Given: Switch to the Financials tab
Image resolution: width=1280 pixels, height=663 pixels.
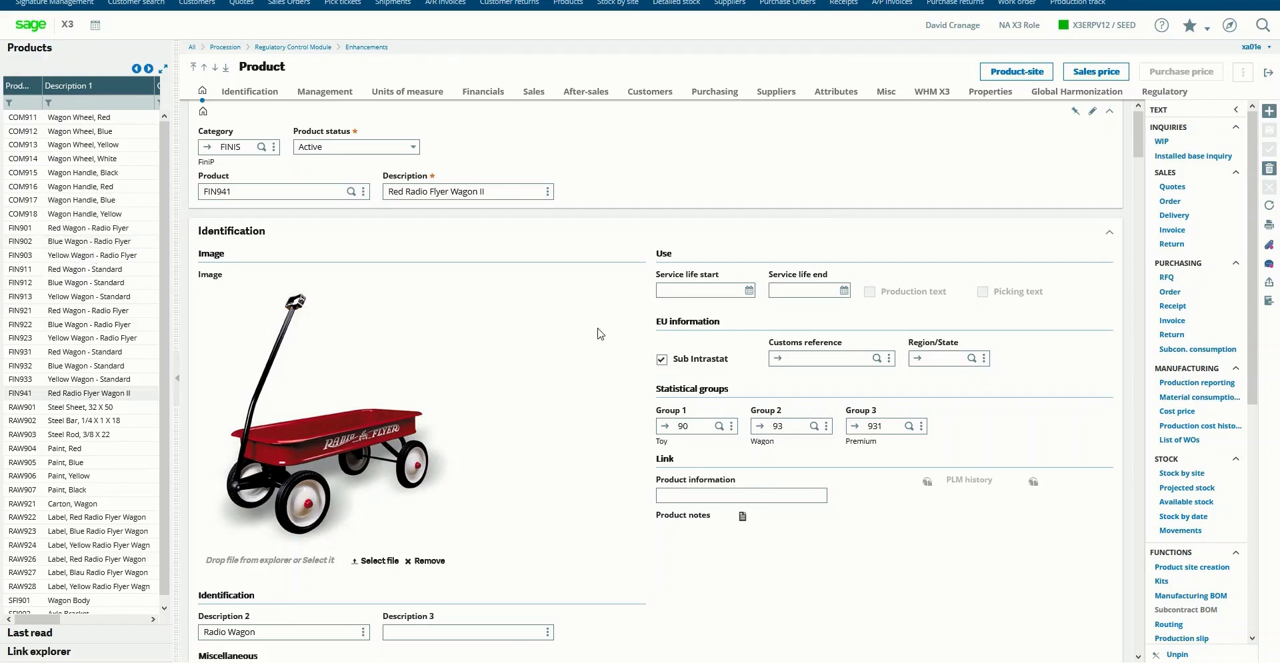Looking at the screenshot, I should pyautogui.click(x=483, y=92).
